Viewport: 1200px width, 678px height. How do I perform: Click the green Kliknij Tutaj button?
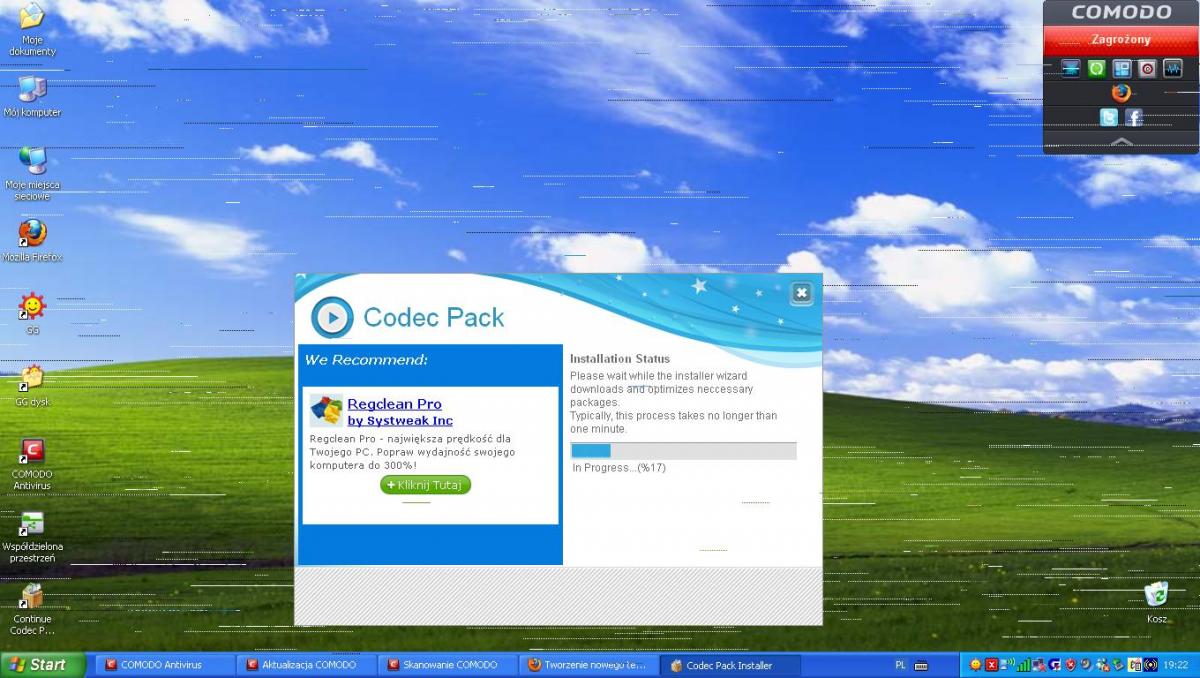pos(425,485)
